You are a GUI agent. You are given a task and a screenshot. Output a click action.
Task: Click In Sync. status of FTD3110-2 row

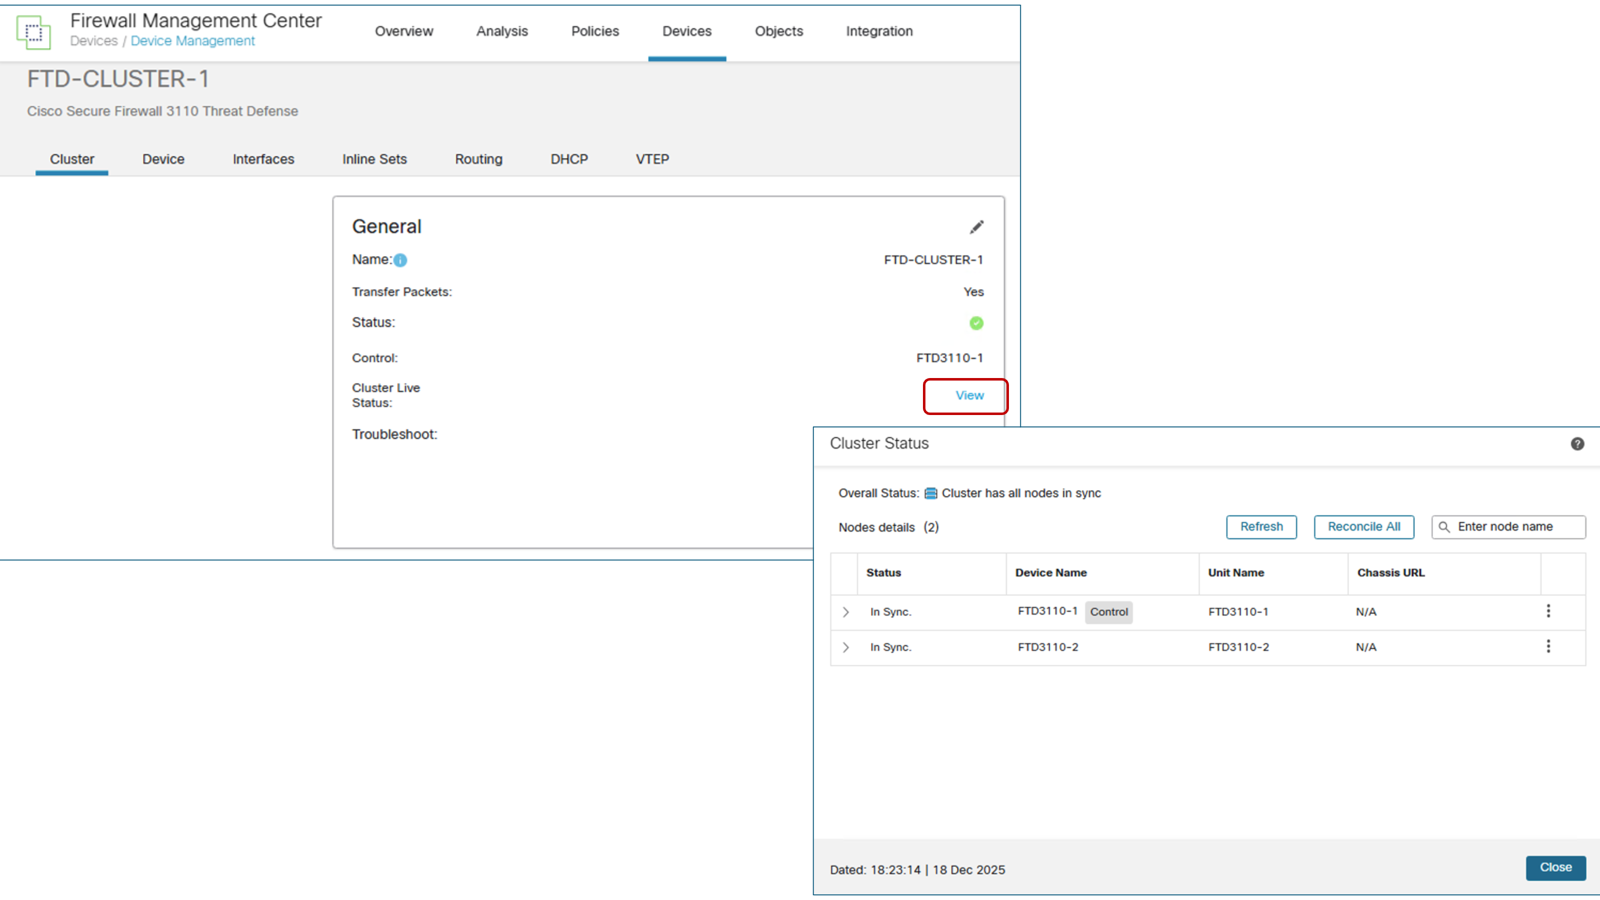[x=890, y=647]
